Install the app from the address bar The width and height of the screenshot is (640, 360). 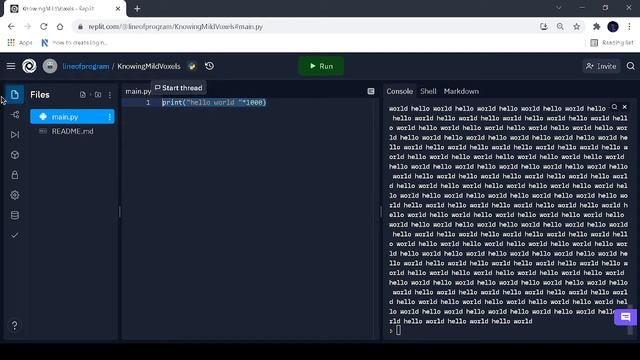coord(544,27)
